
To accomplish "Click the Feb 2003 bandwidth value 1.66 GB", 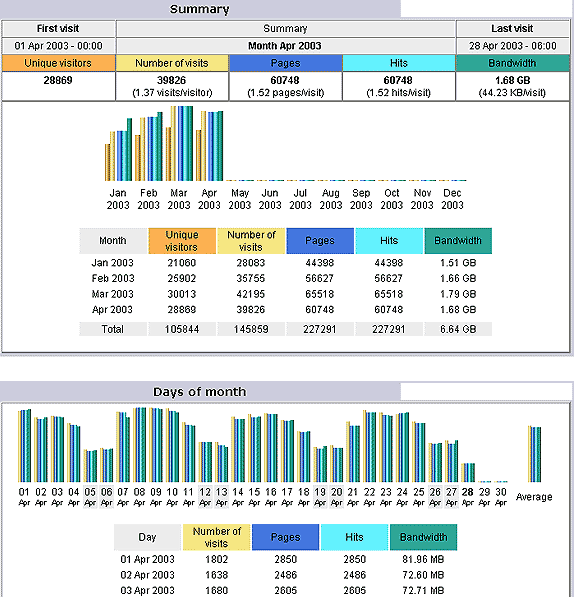I will (x=458, y=278).
